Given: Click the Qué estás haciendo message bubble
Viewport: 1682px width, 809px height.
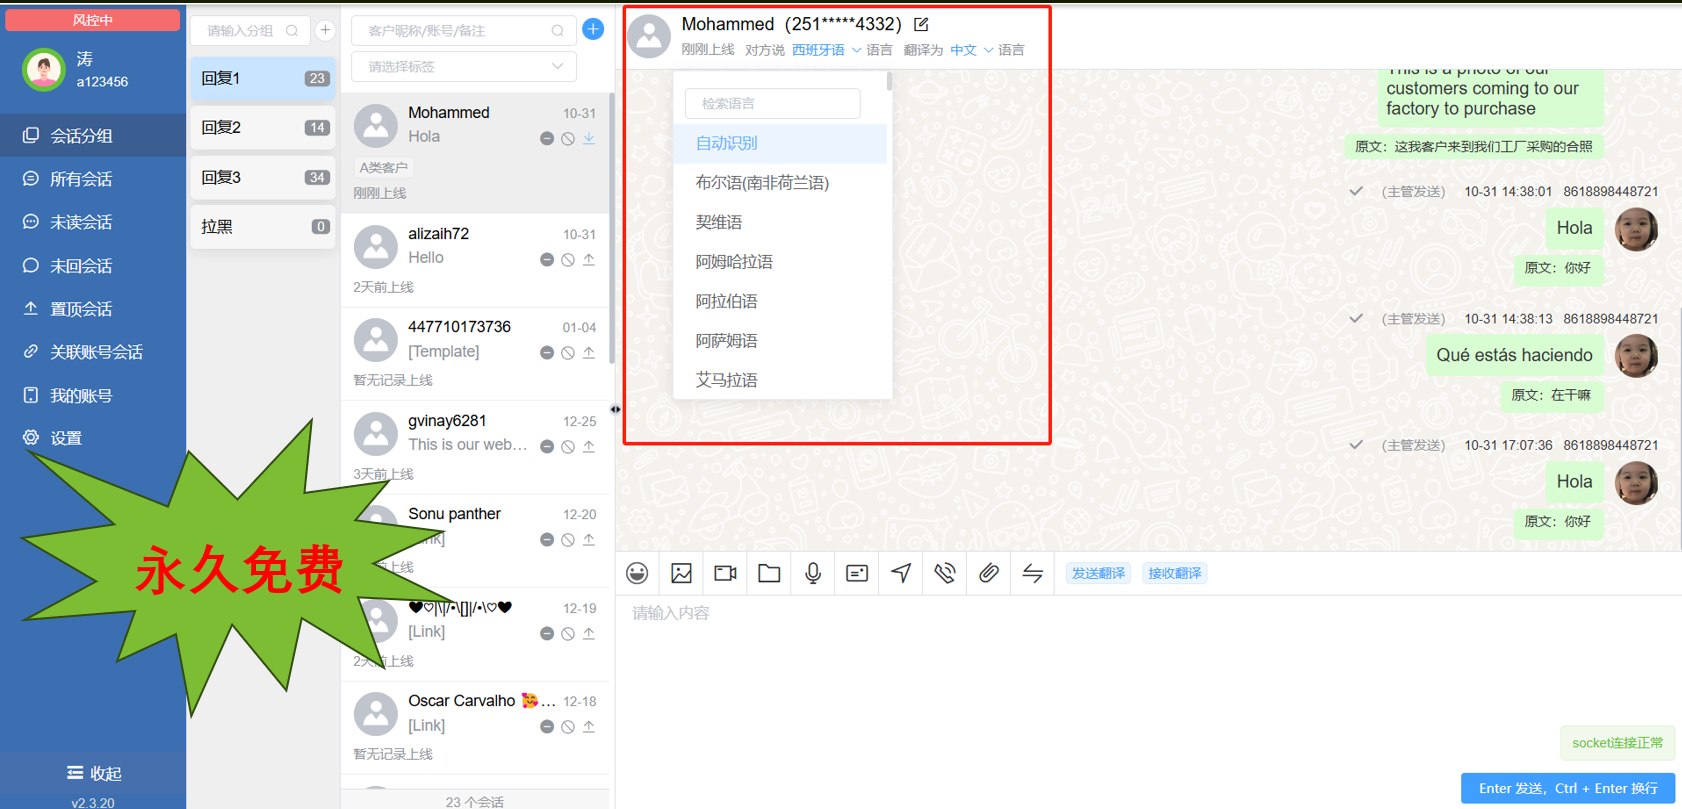Looking at the screenshot, I should tap(1514, 355).
